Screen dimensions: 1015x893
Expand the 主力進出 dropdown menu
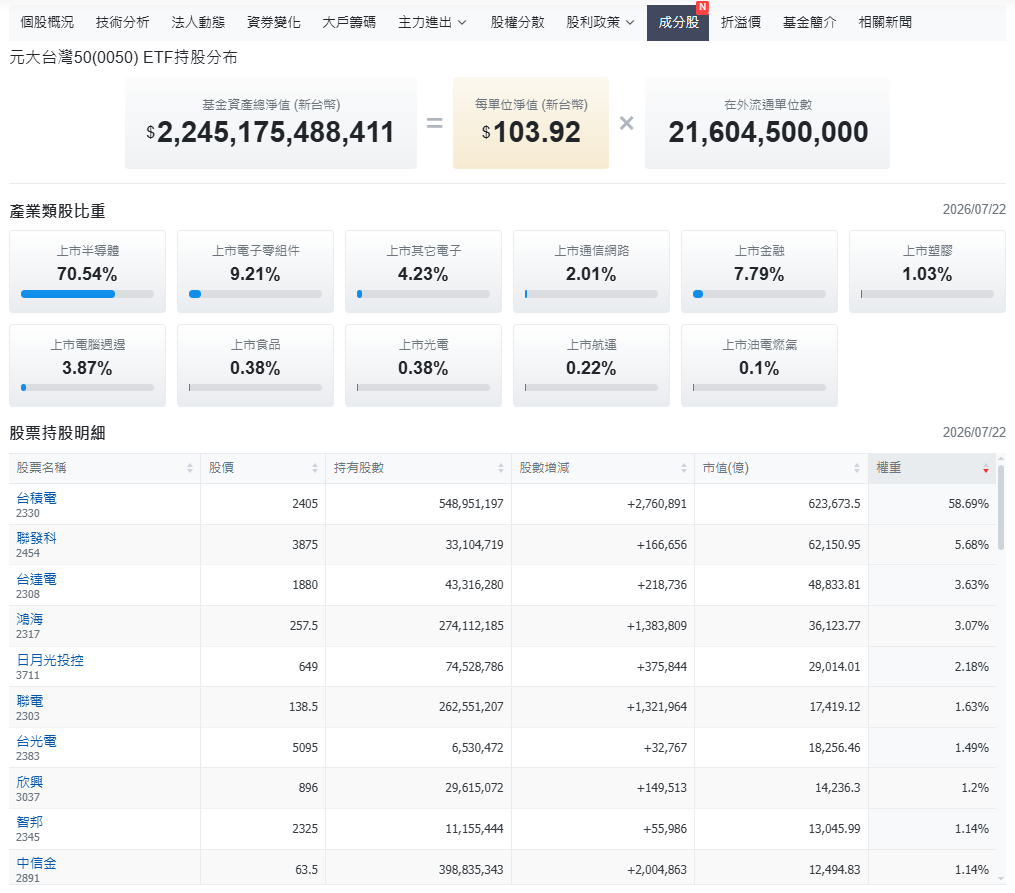[432, 22]
